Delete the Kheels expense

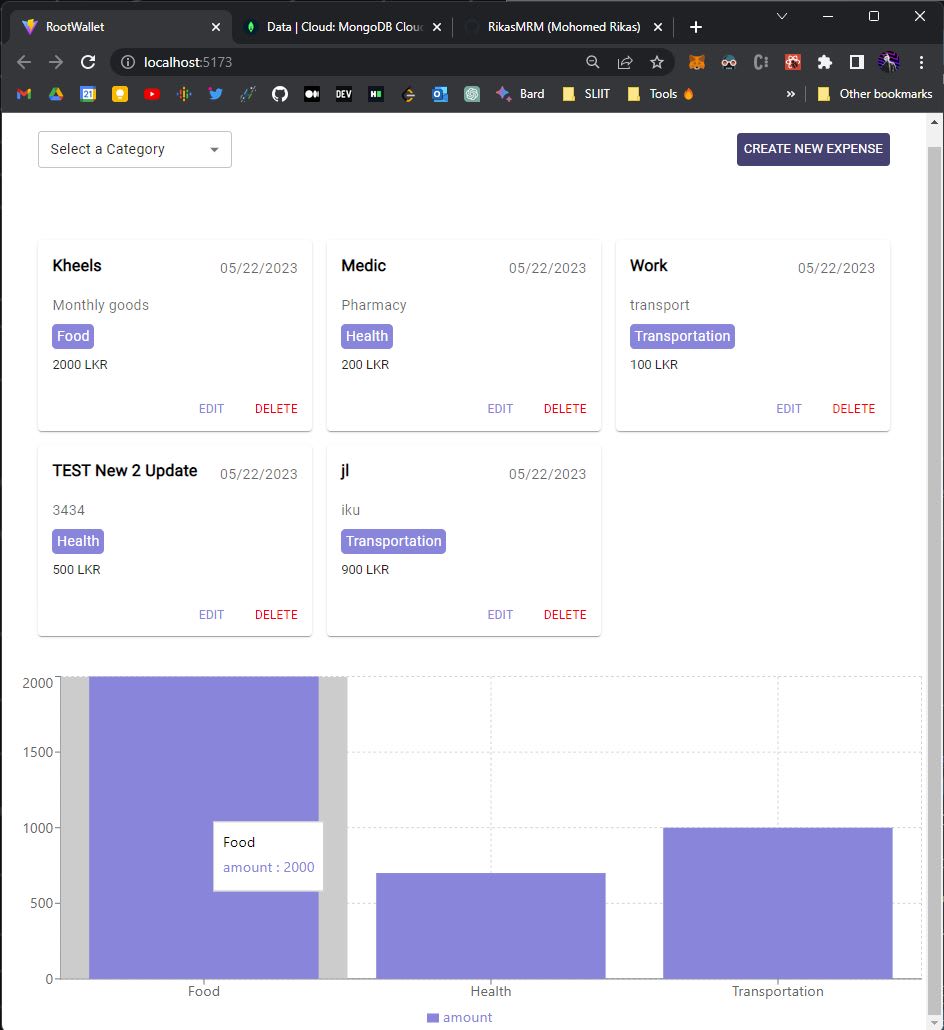(276, 409)
